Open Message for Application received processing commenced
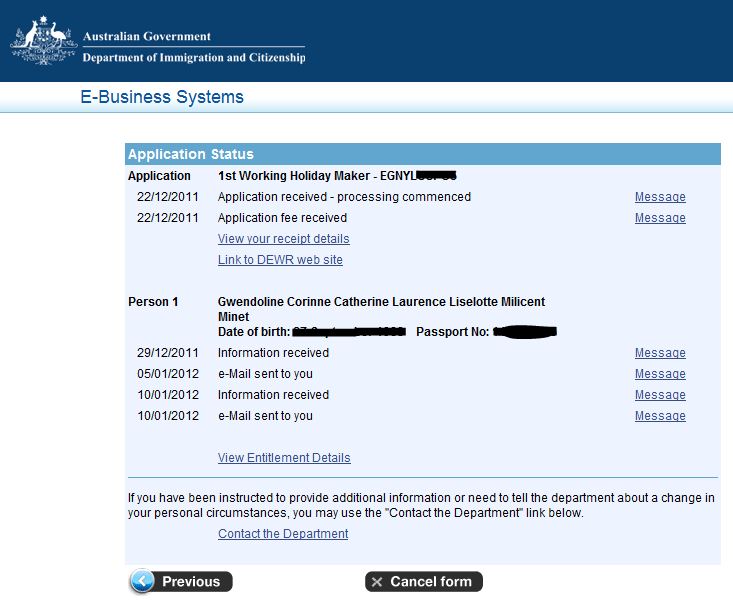 [x=660, y=197]
